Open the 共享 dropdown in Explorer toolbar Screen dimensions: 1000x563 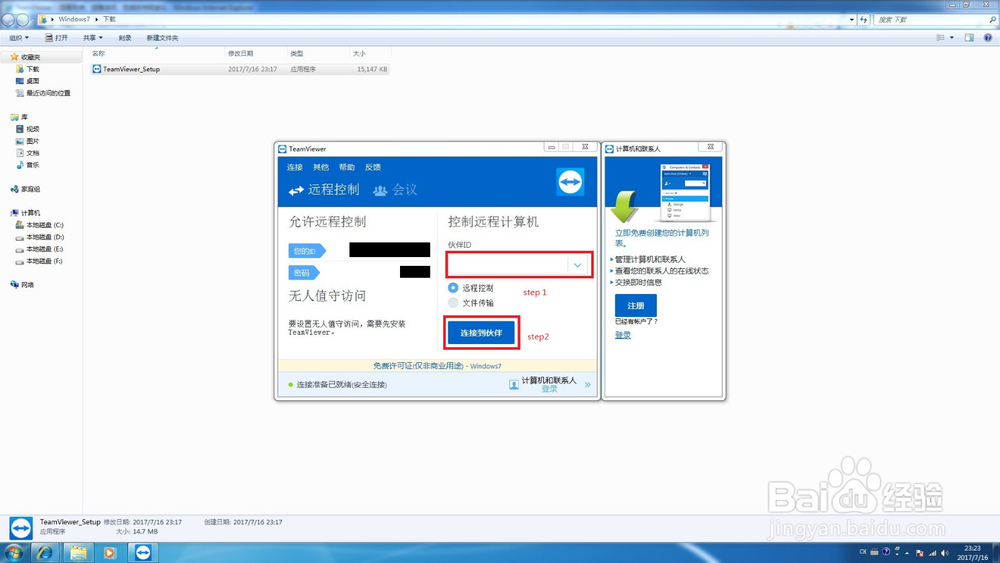pyautogui.click(x=92, y=38)
